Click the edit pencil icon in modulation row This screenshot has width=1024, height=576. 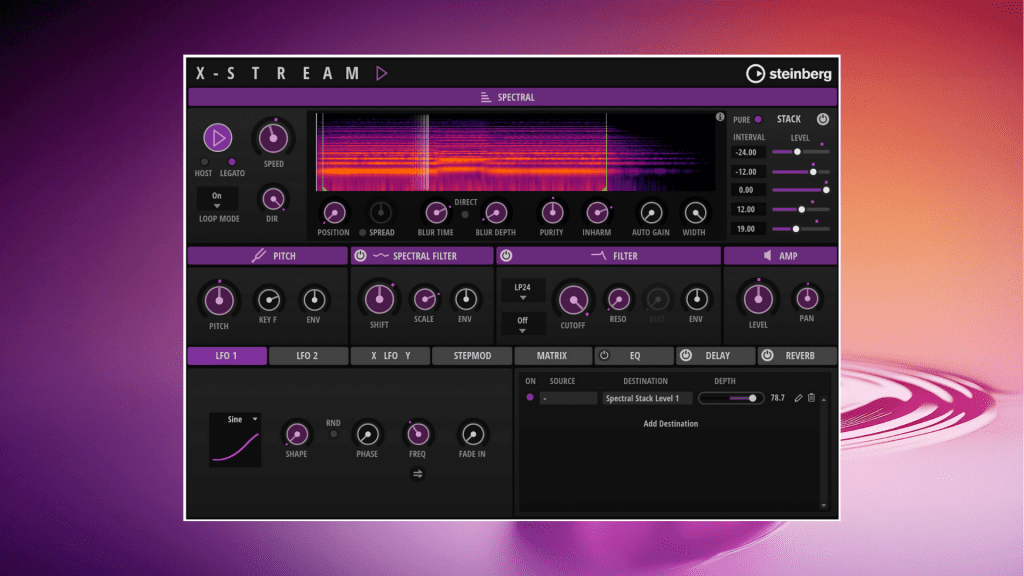click(x=798, y=398)
